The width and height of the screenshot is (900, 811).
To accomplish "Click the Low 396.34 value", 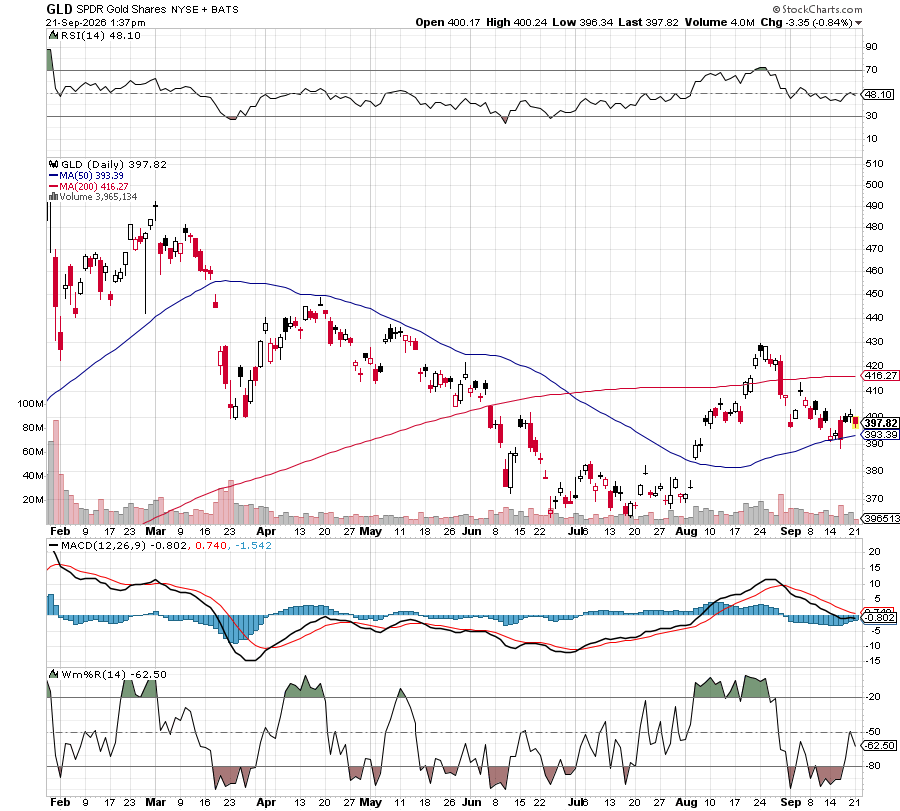I will point(583,22).
